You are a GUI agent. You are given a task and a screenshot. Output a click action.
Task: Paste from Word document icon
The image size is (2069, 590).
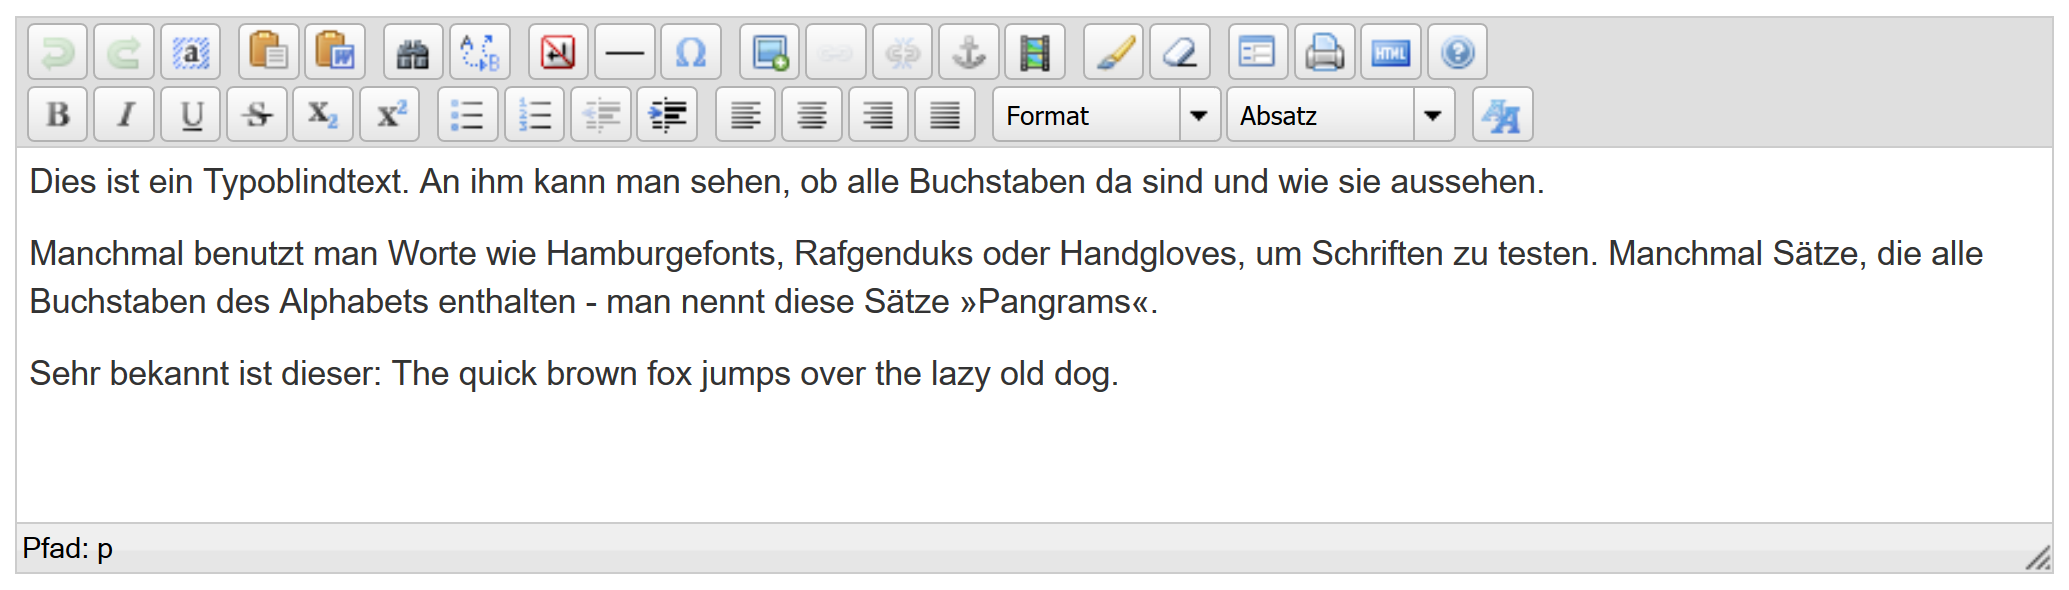[335, 52]
